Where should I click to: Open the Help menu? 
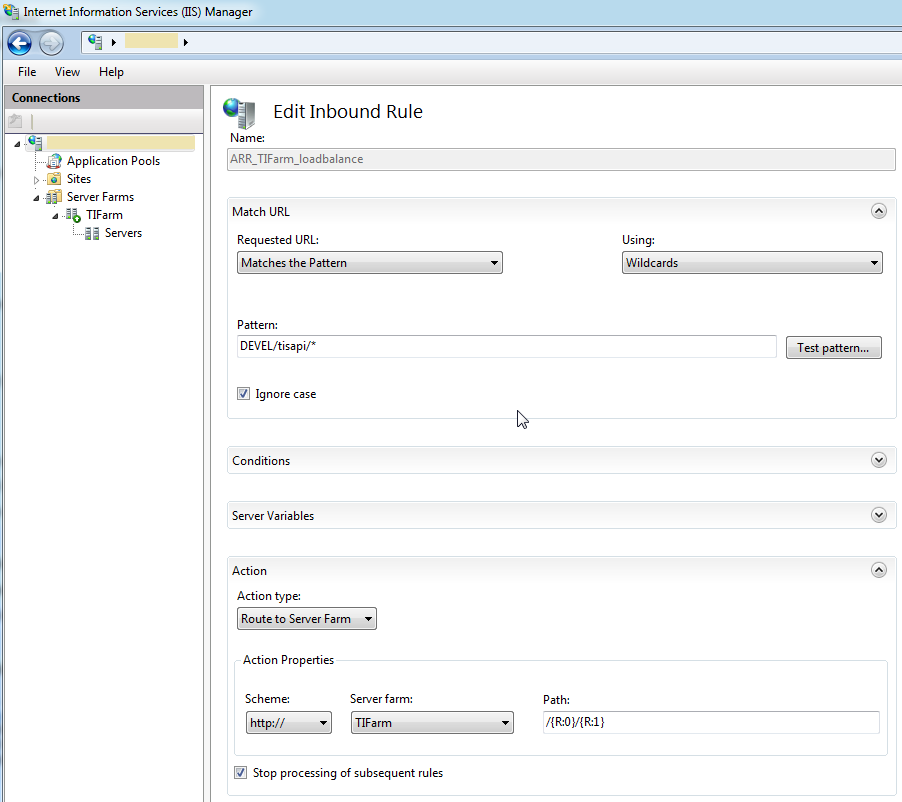pyautogui.click(x=111, y=72)
